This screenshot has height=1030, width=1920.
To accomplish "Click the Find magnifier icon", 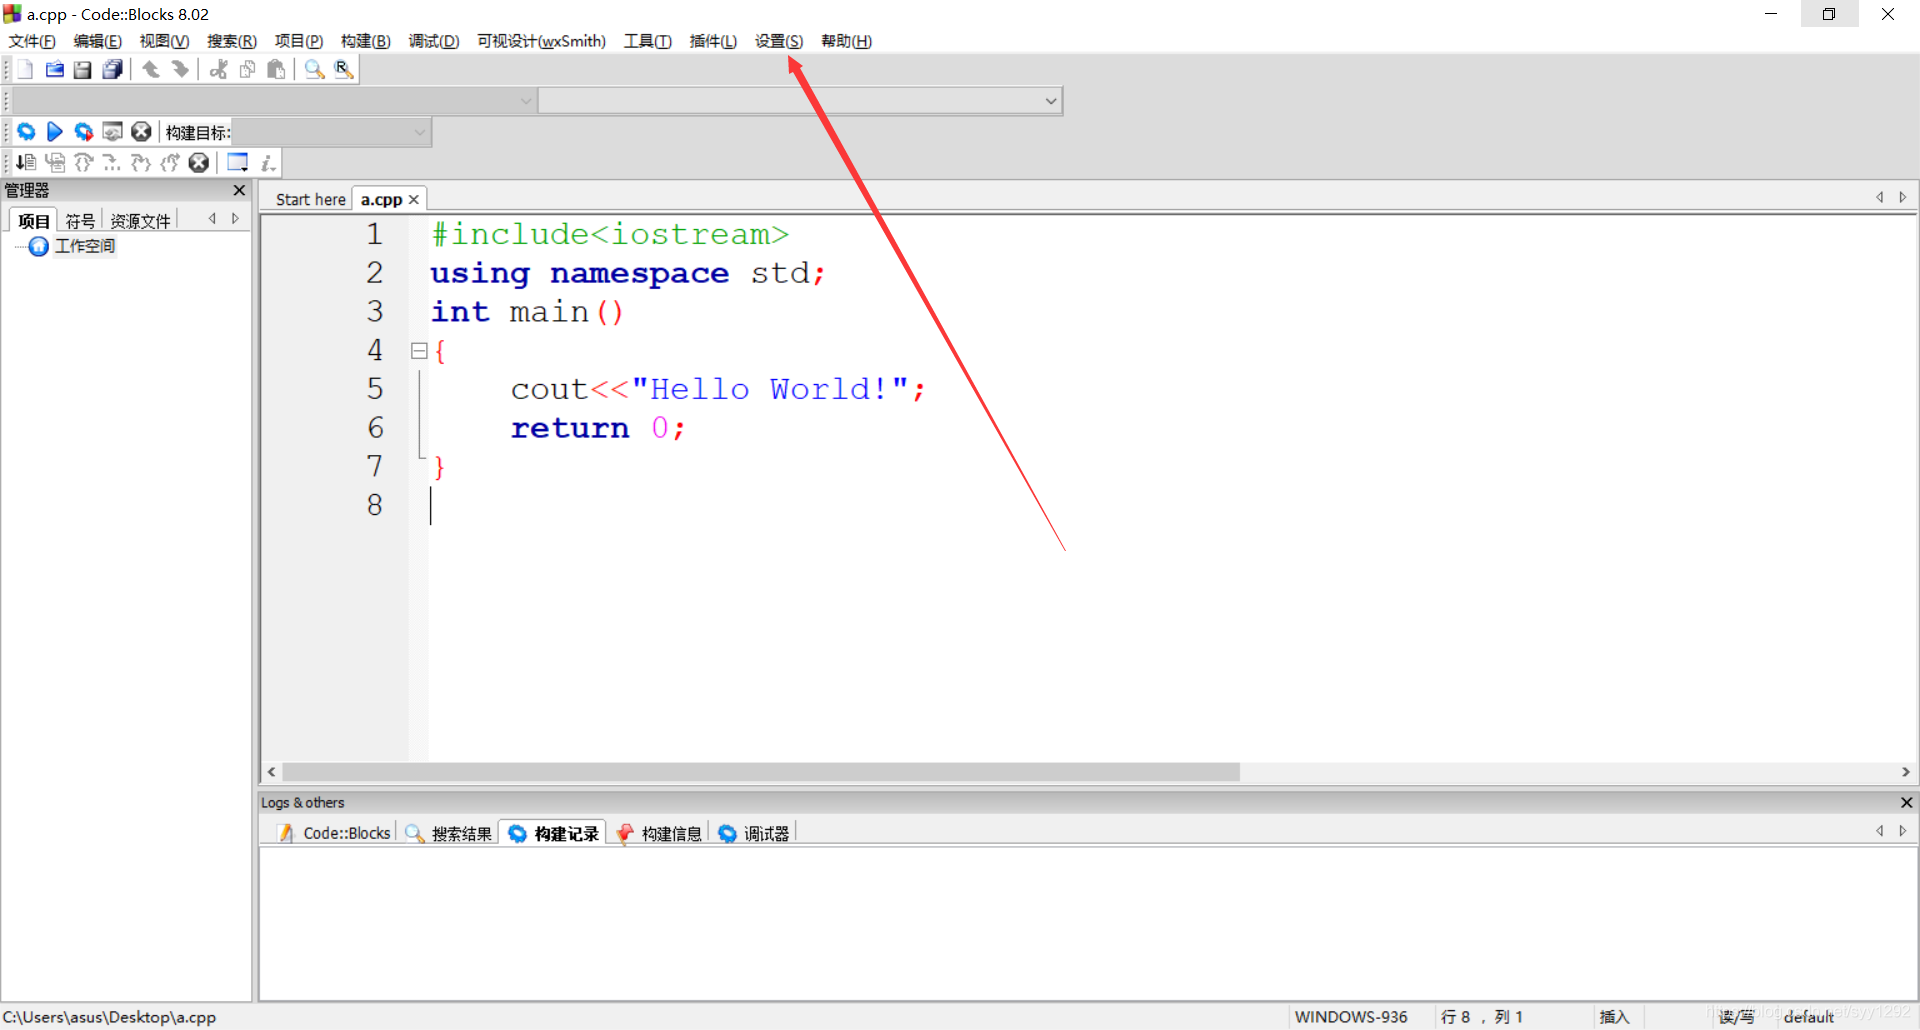I will click(x=314, y=69).
